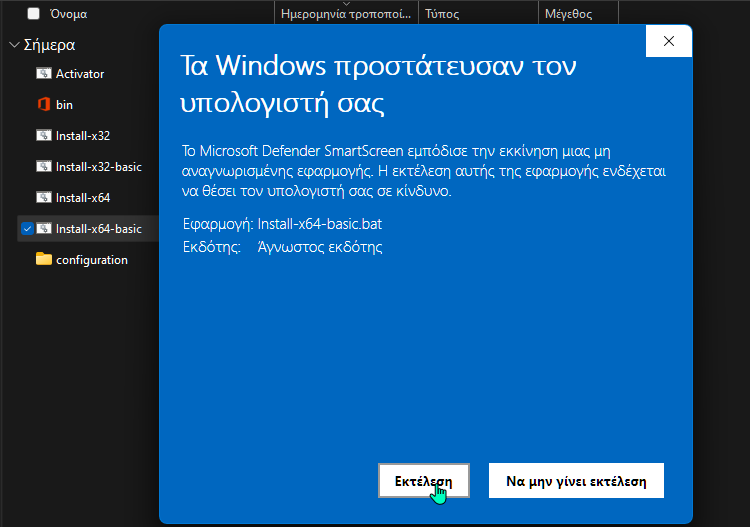Click the Install-x64 file name
The height and width of the screenshot is (527, 750).
[x=83, y=198]
